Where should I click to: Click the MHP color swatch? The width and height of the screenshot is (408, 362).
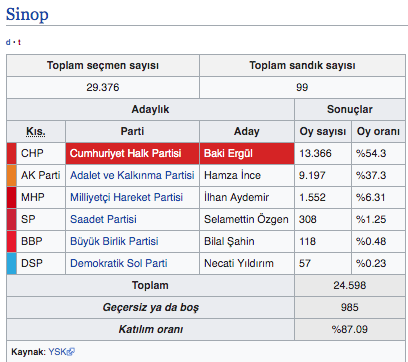pyautogui.click(x=12, y=197)
